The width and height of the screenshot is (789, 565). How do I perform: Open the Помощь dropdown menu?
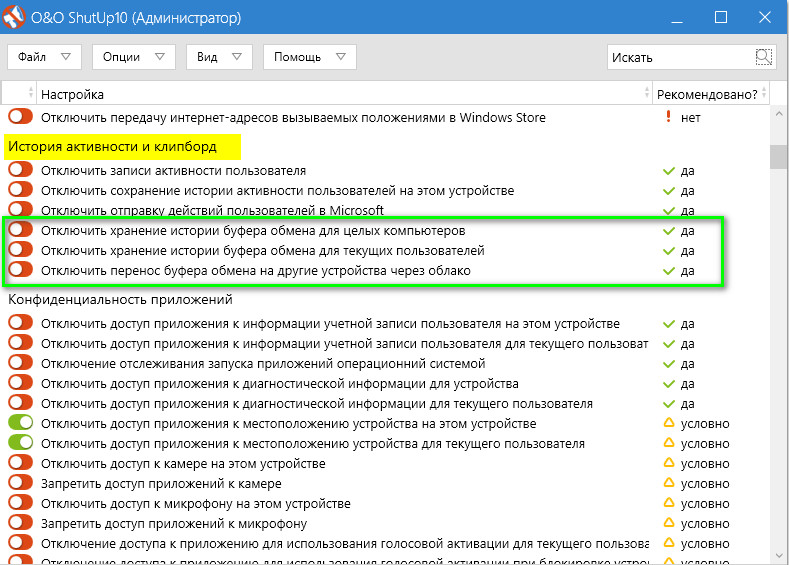(309, 57)
